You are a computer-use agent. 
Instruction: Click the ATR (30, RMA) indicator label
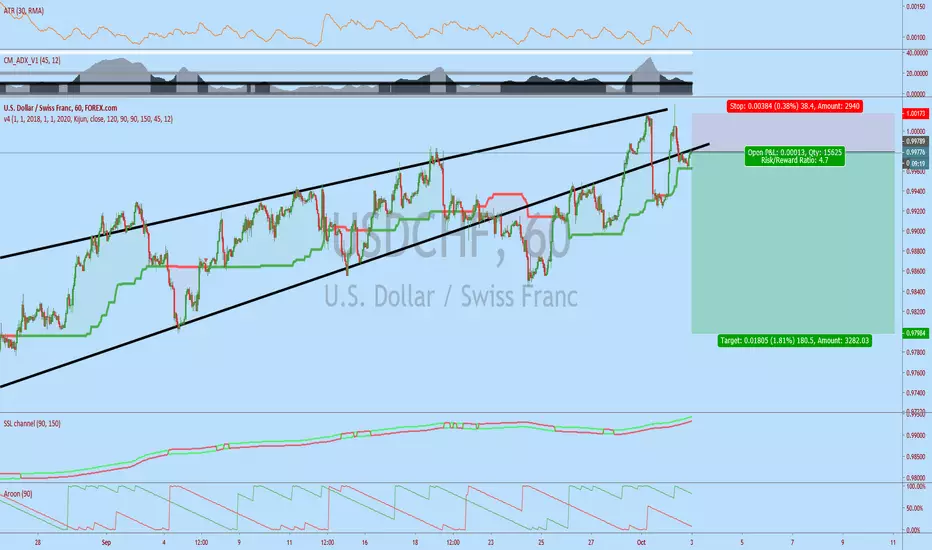point(24,11)
